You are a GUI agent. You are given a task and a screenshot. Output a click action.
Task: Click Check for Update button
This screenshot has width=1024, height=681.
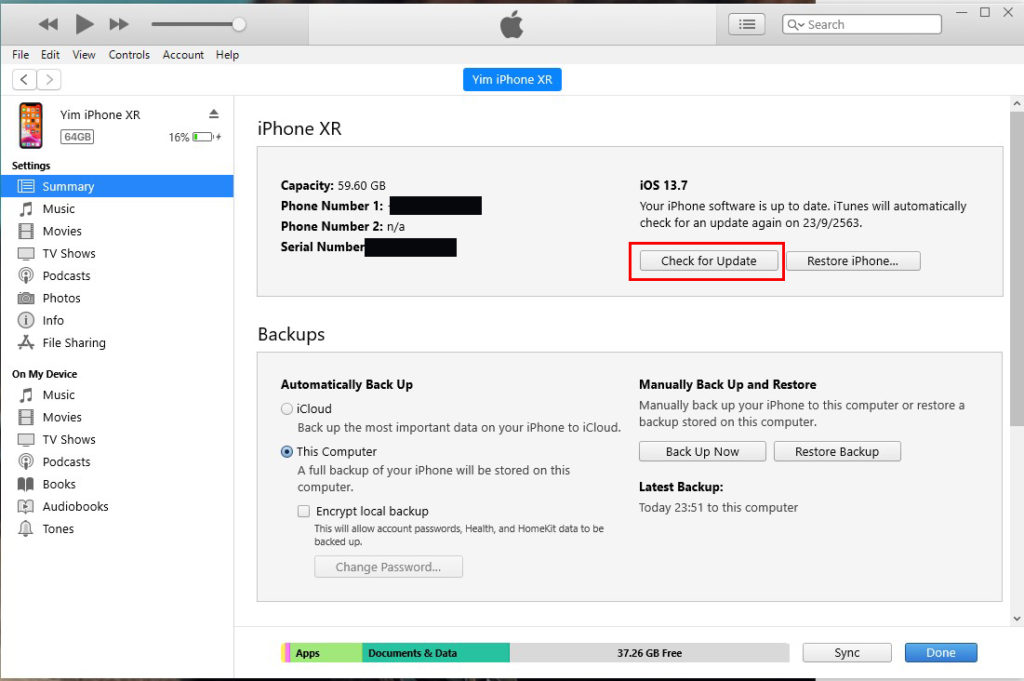coord(708,261)
